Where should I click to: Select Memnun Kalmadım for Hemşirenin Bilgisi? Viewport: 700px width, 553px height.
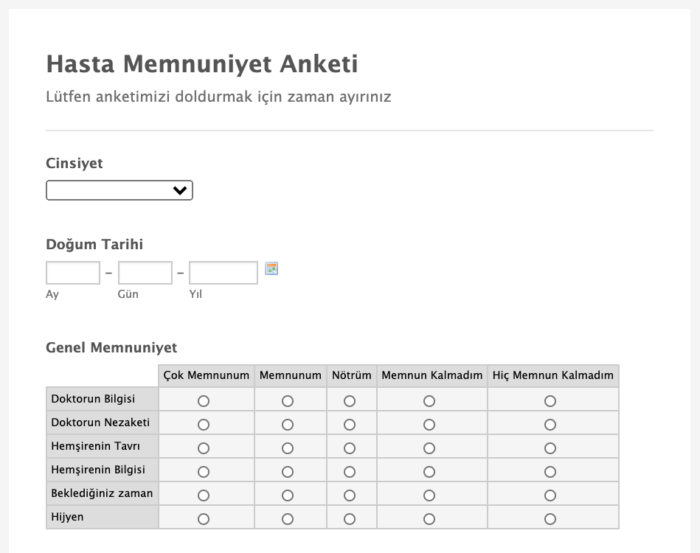429,471
